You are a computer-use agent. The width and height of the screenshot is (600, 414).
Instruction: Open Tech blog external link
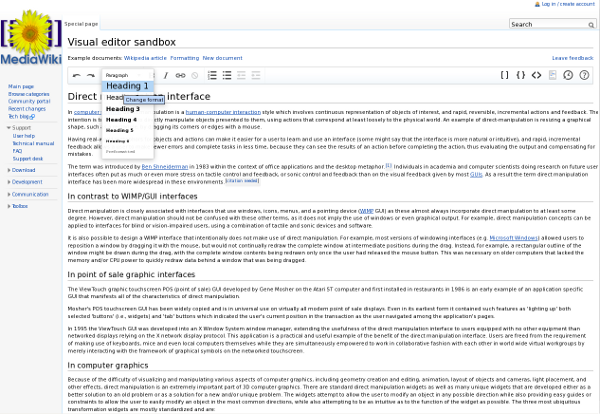(21, 117)
